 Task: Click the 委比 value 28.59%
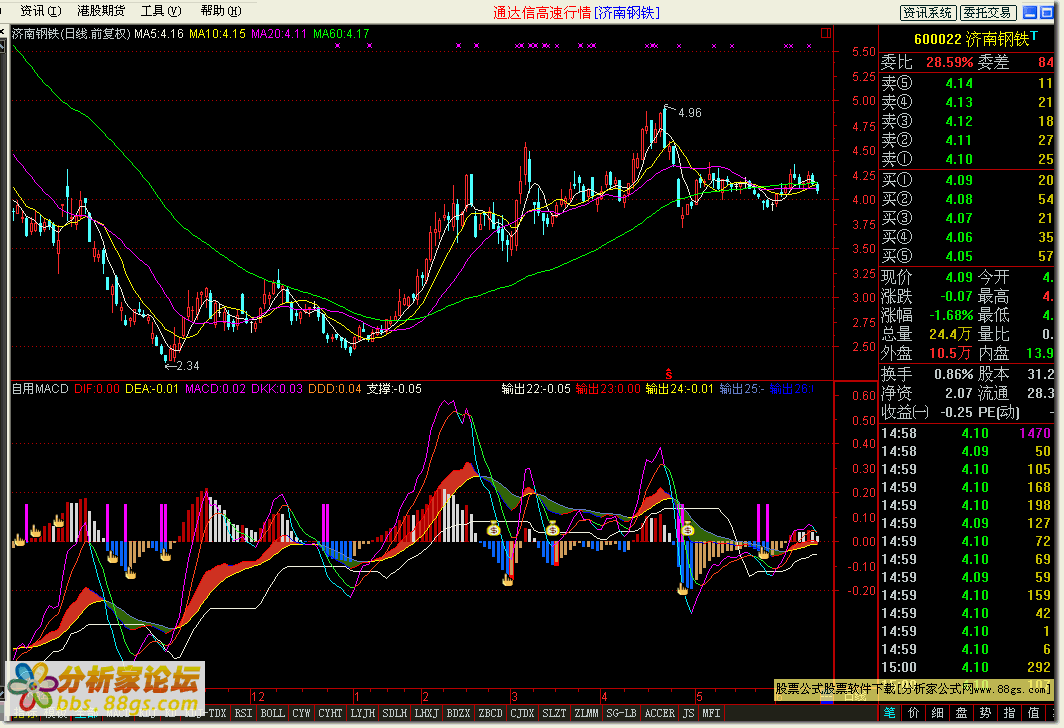pos(949,62)
